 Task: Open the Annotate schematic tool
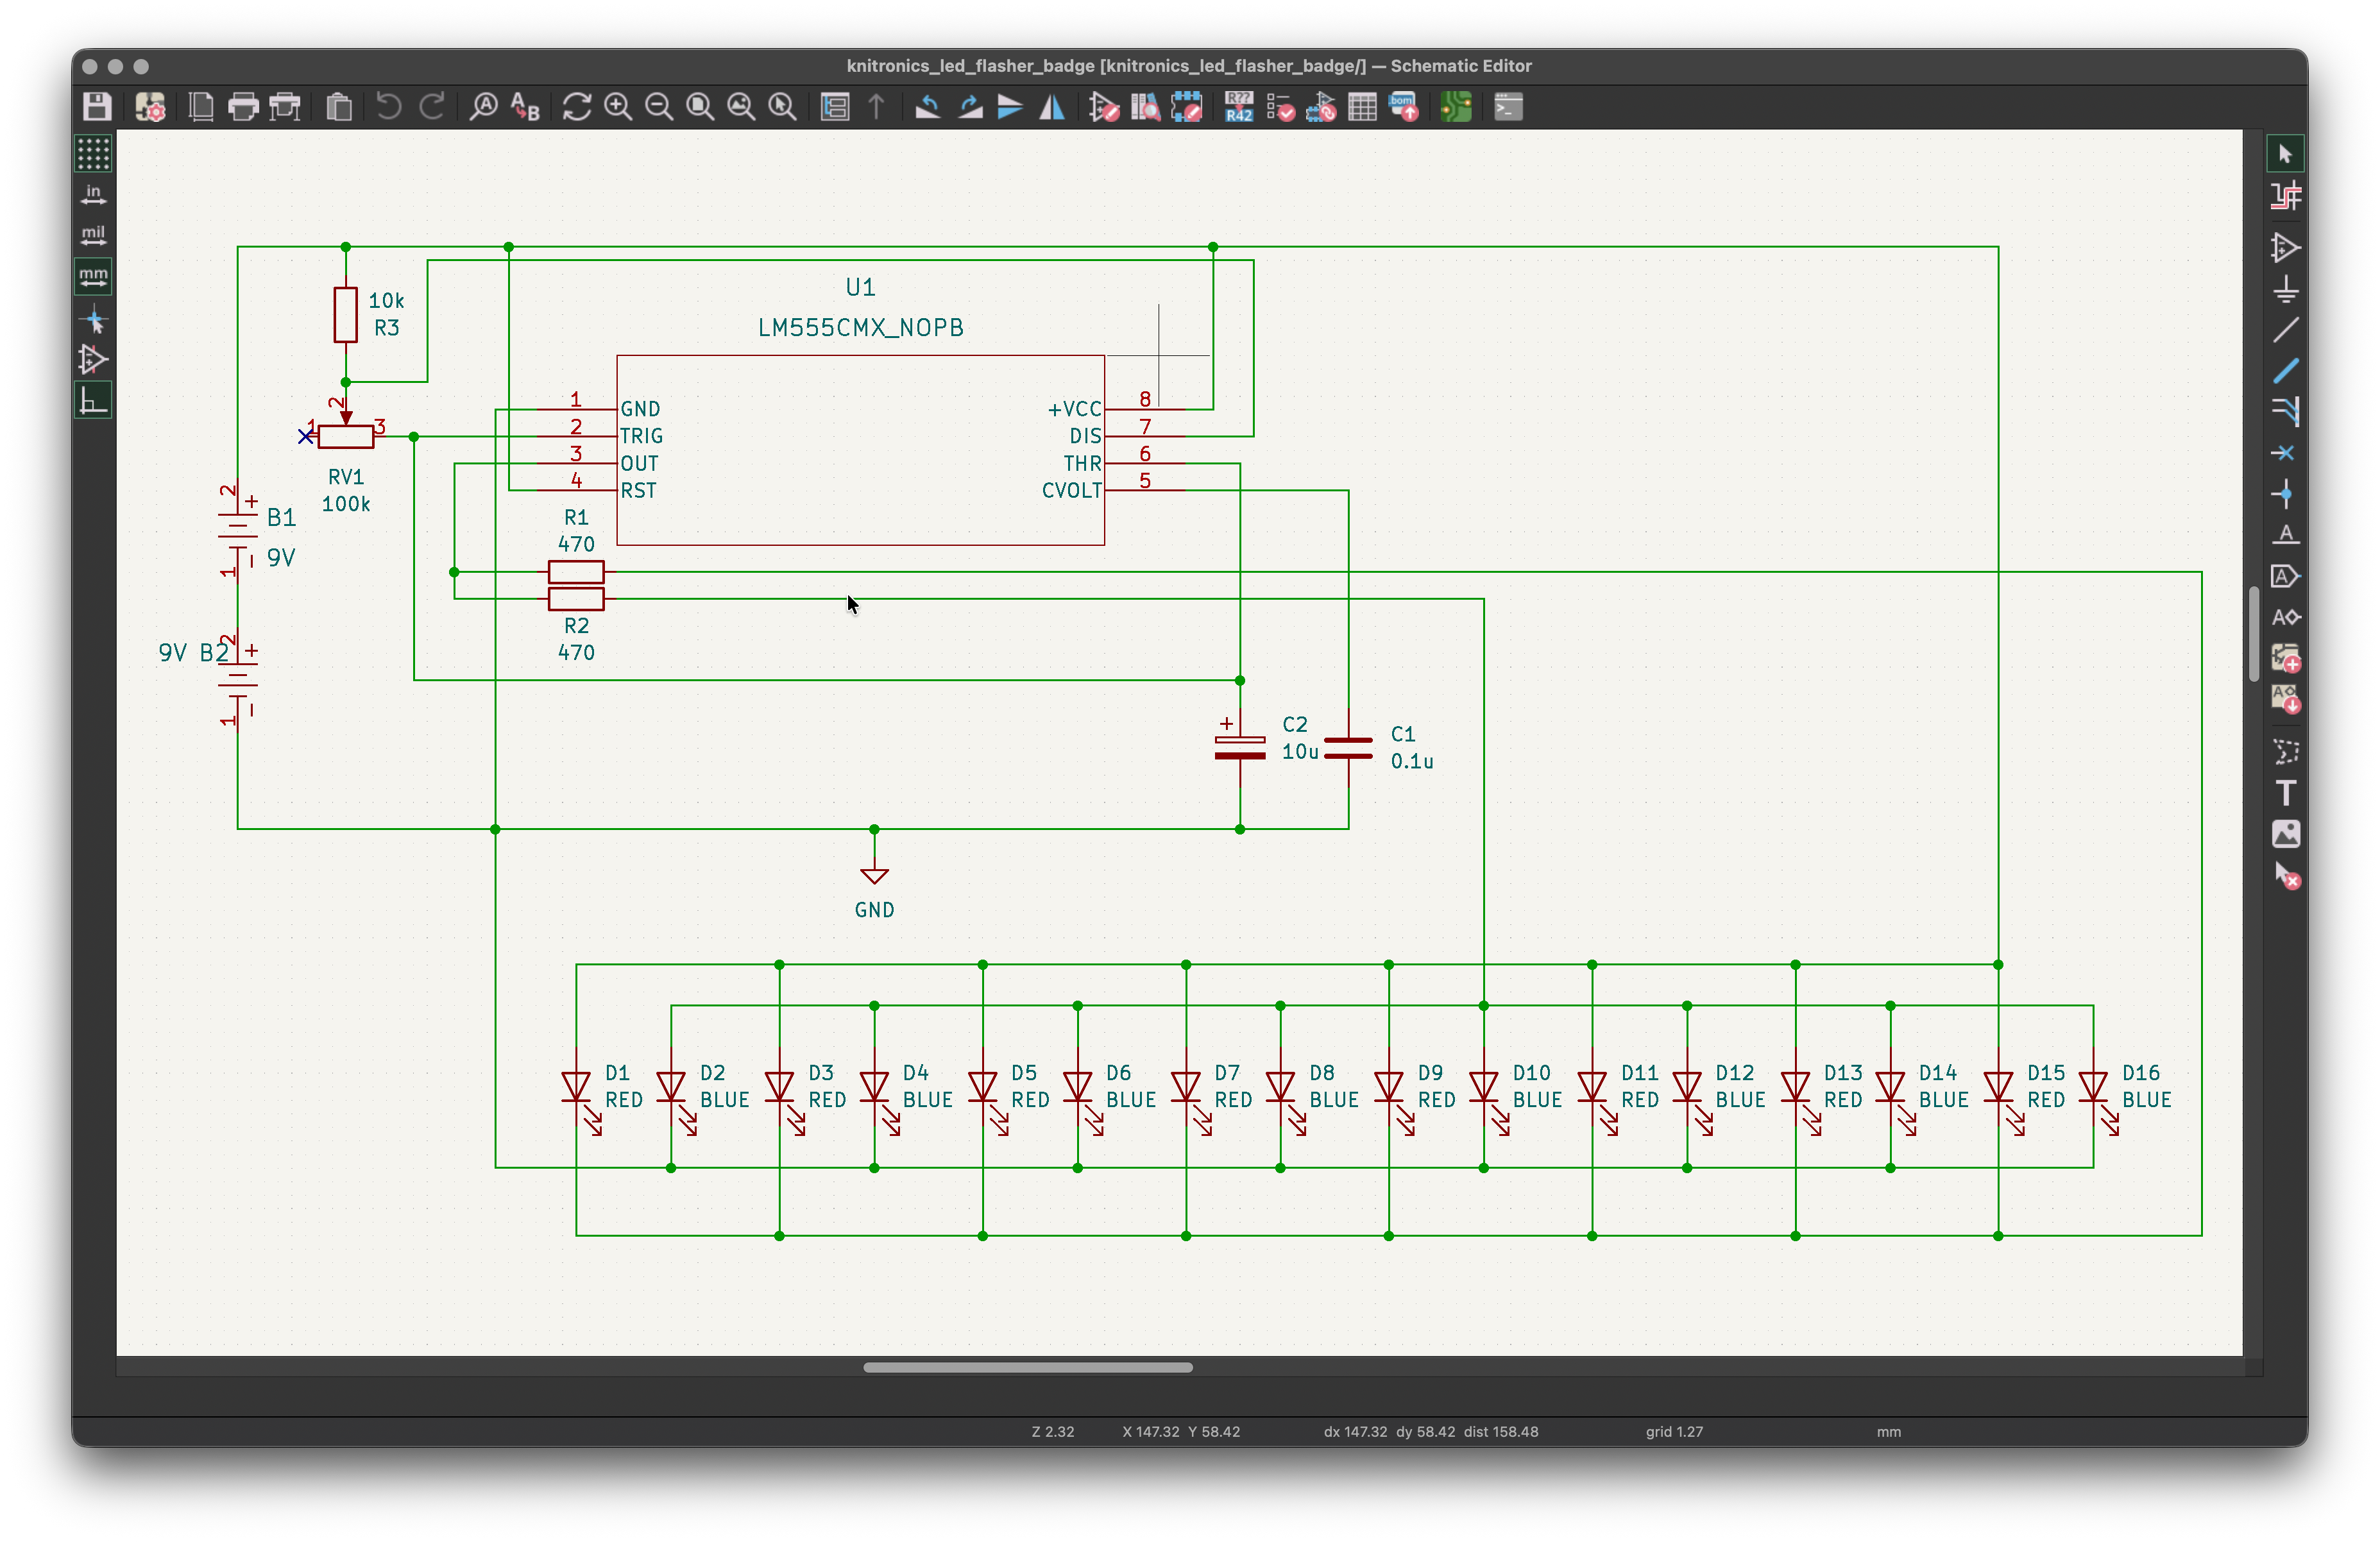click(x=1239, y=107)
